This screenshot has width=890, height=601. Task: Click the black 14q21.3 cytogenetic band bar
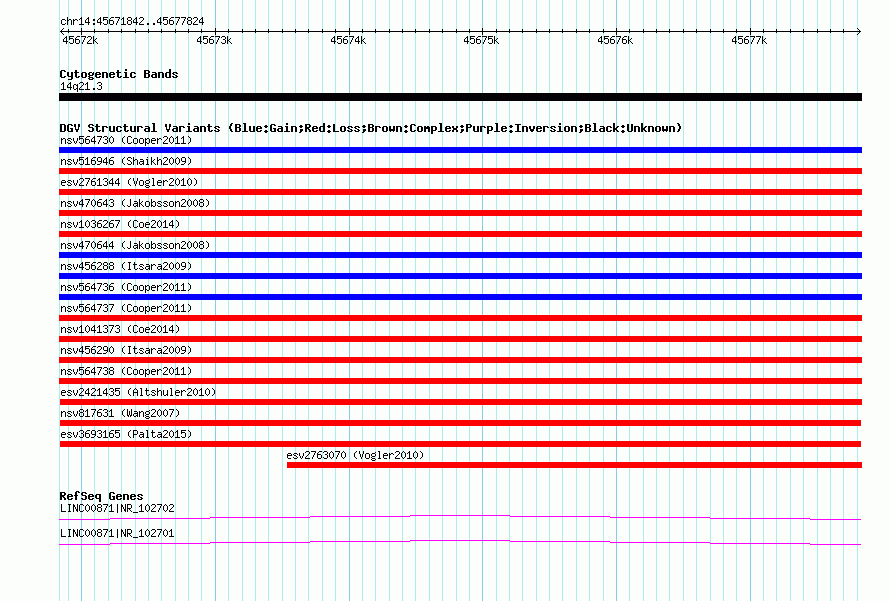pyautogui.click(x=460, y=97)
